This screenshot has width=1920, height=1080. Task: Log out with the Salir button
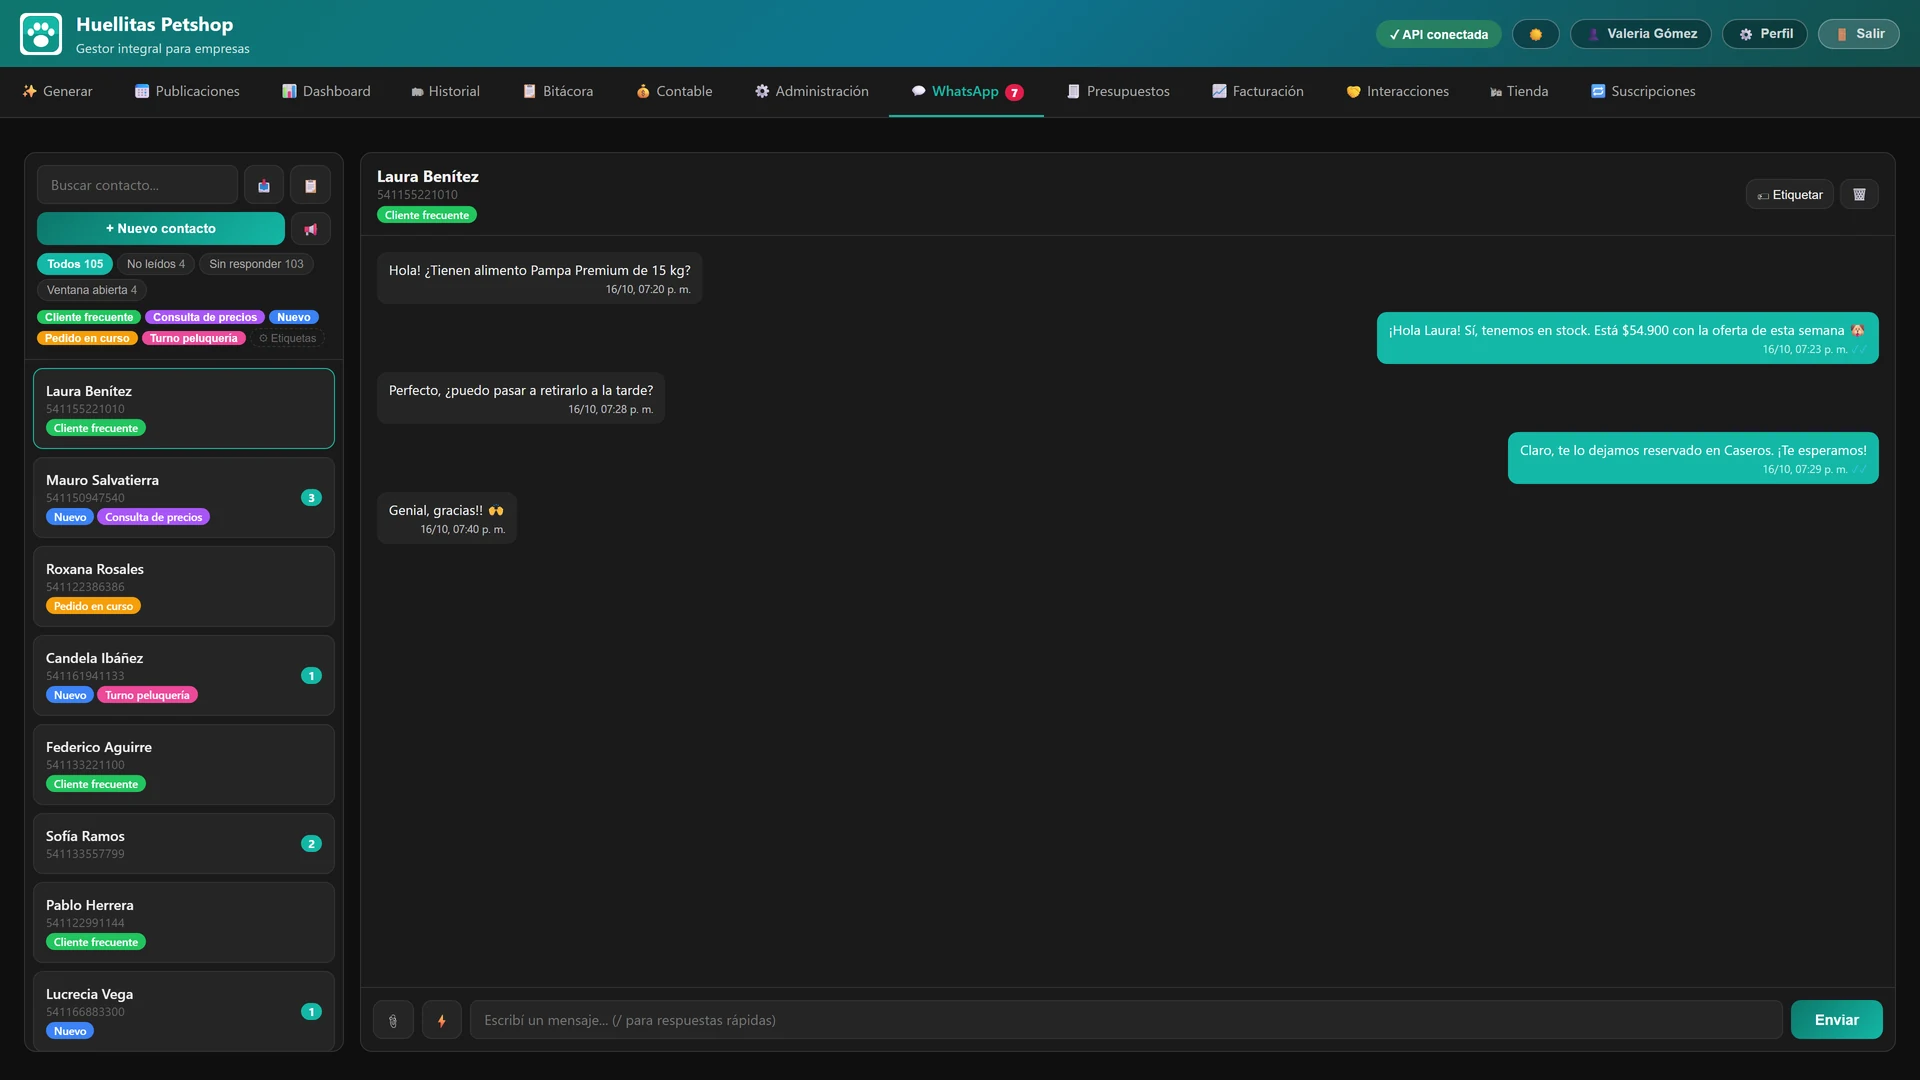1859,34
